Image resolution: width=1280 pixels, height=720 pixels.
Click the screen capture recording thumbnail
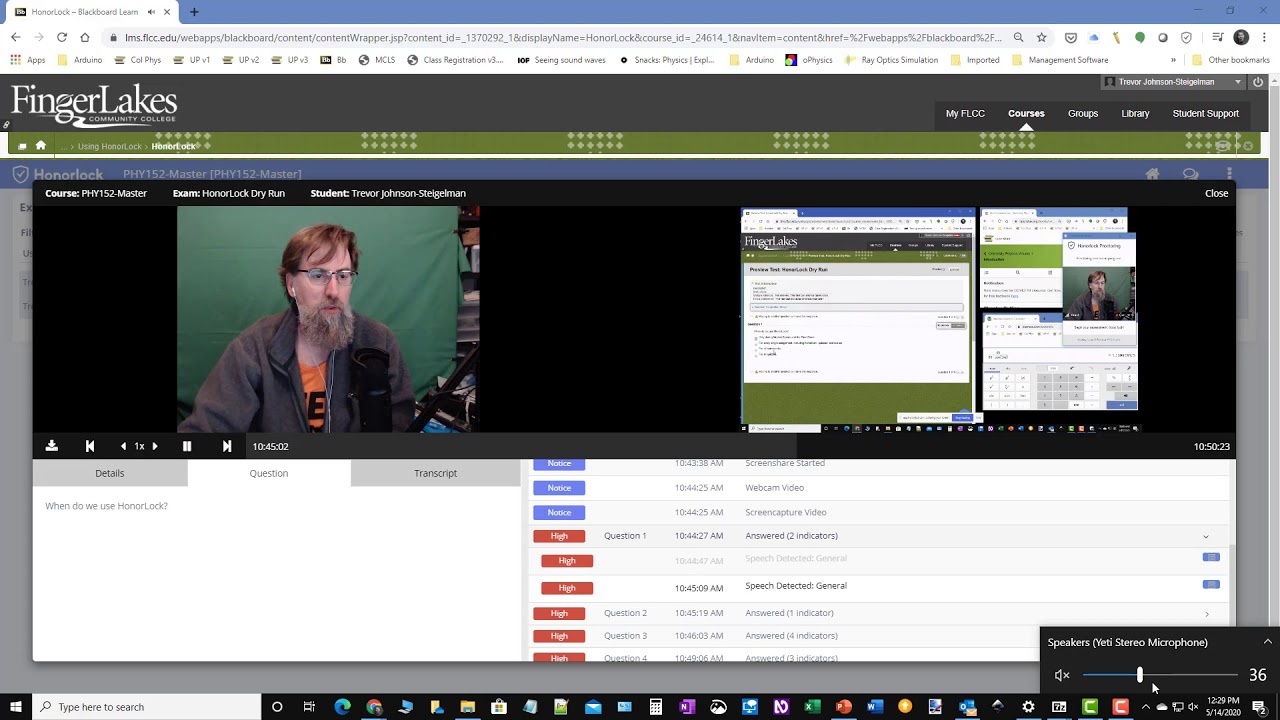(x=940, y=319)
